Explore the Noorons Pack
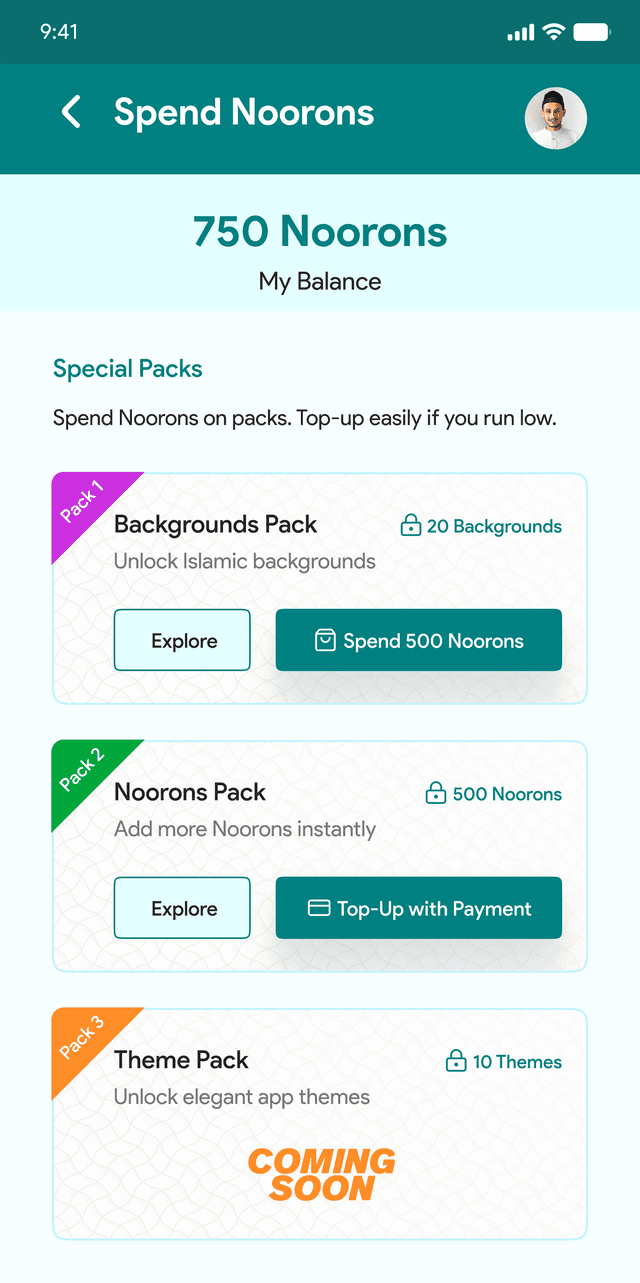Image resolution: width=640 pixels, height=1283 pixels. (182, 908)
